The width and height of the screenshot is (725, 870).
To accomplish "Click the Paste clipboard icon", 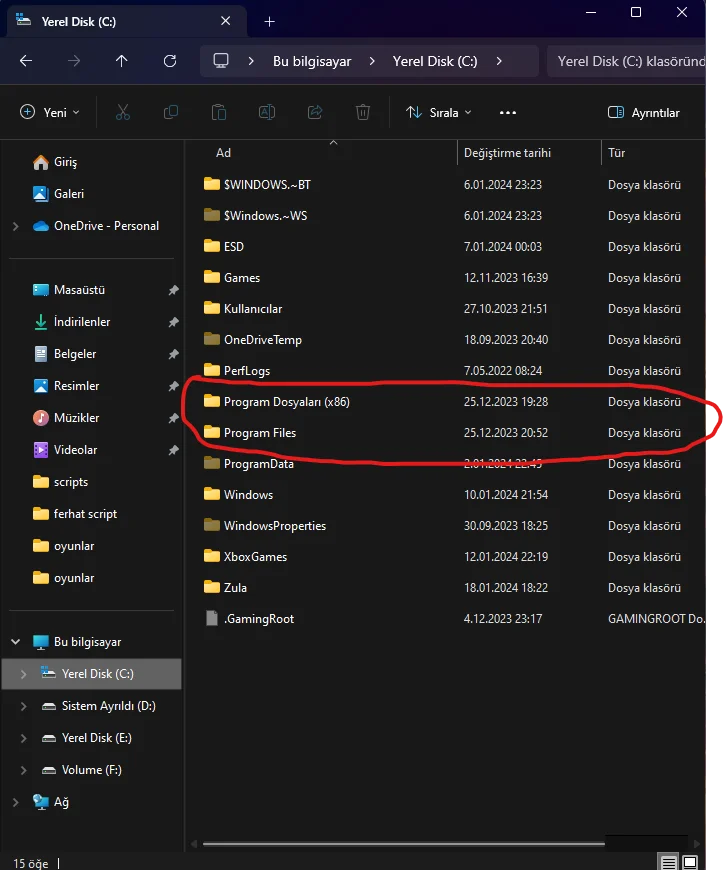I will click(219, 113).
